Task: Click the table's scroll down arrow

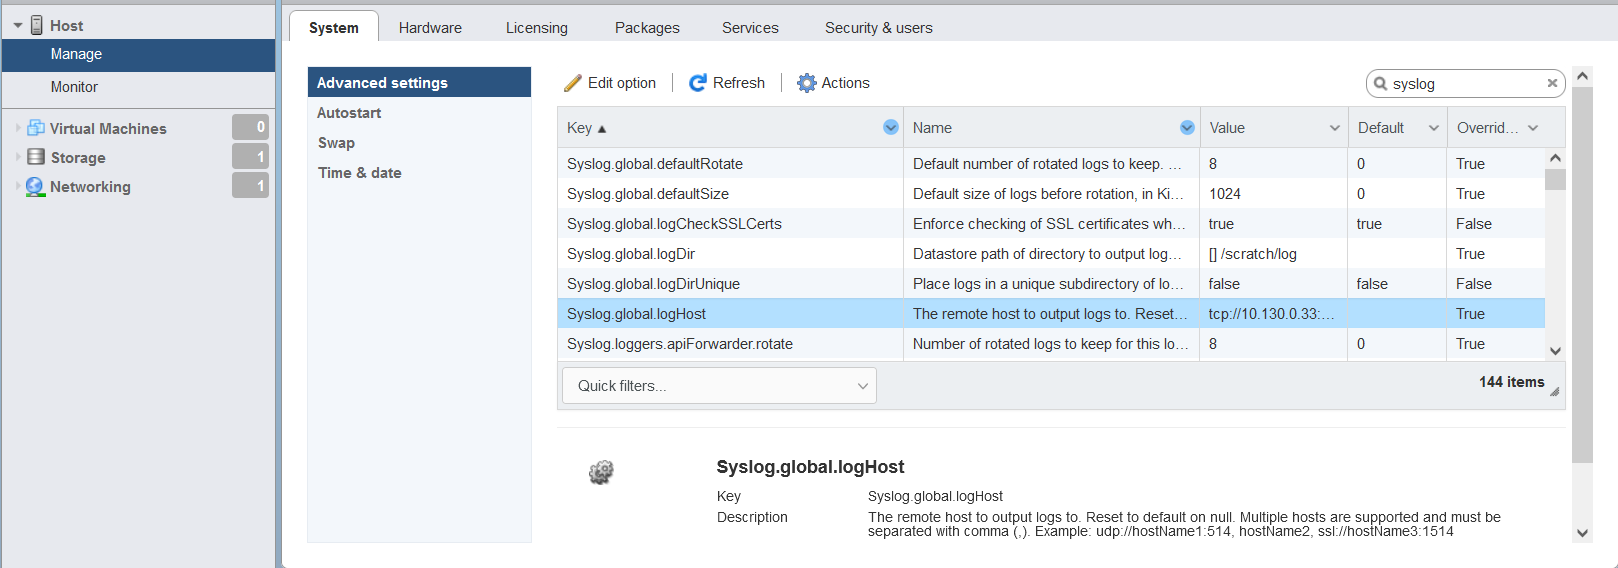Action: (1555, 351)
